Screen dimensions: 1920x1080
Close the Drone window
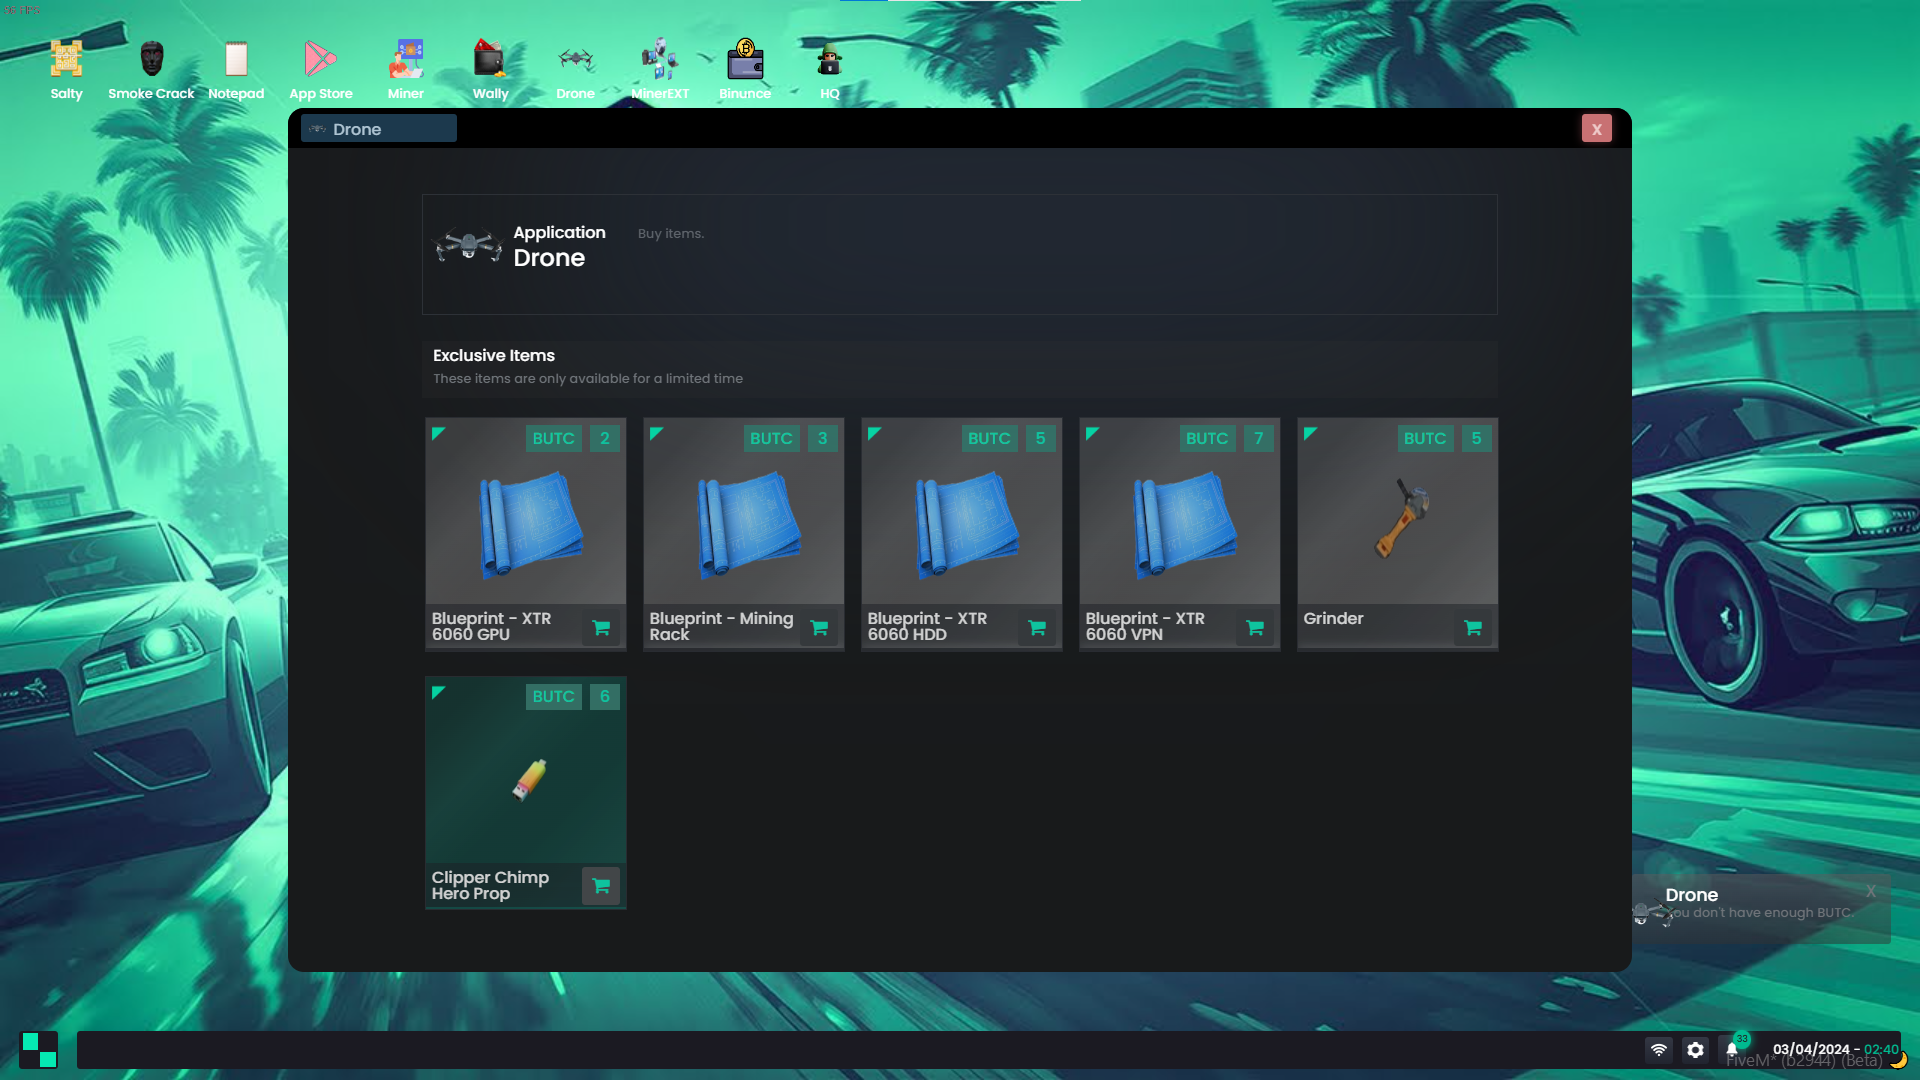coord(1597,129)
